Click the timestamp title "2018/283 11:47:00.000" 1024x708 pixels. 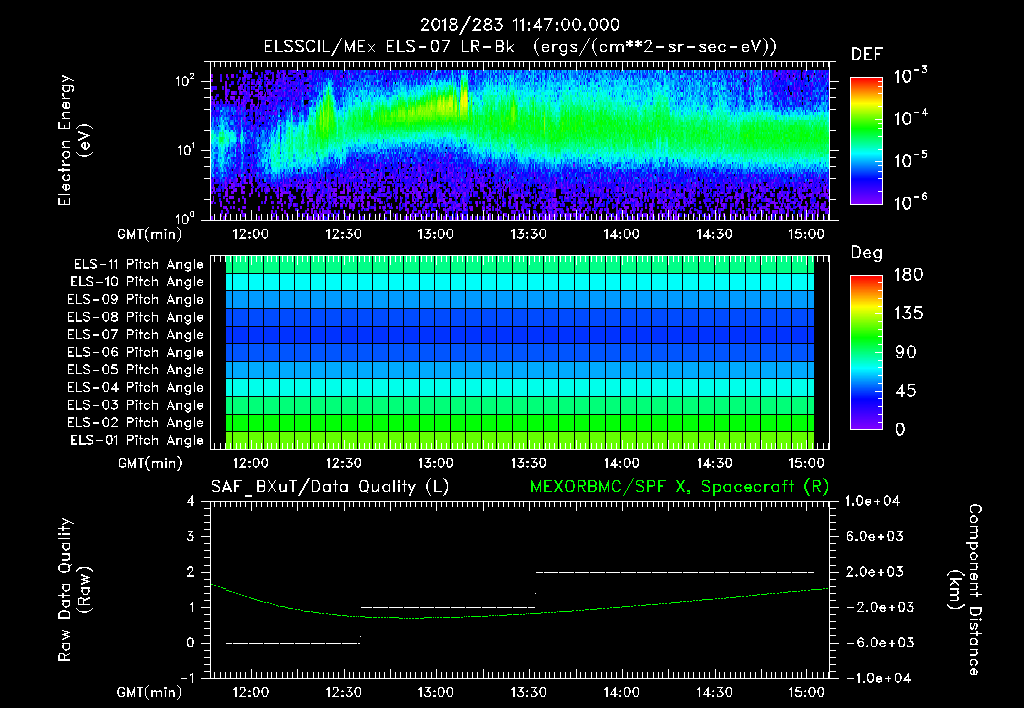coord(519,25)
